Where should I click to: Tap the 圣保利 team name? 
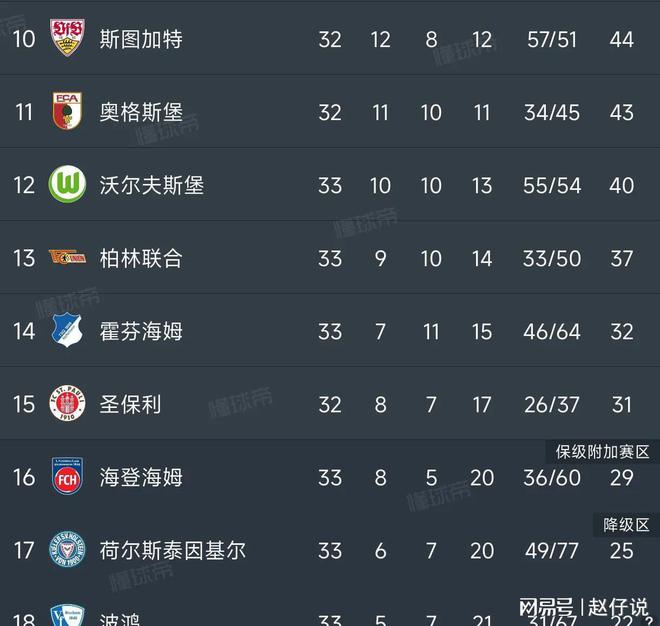[130, 404]
